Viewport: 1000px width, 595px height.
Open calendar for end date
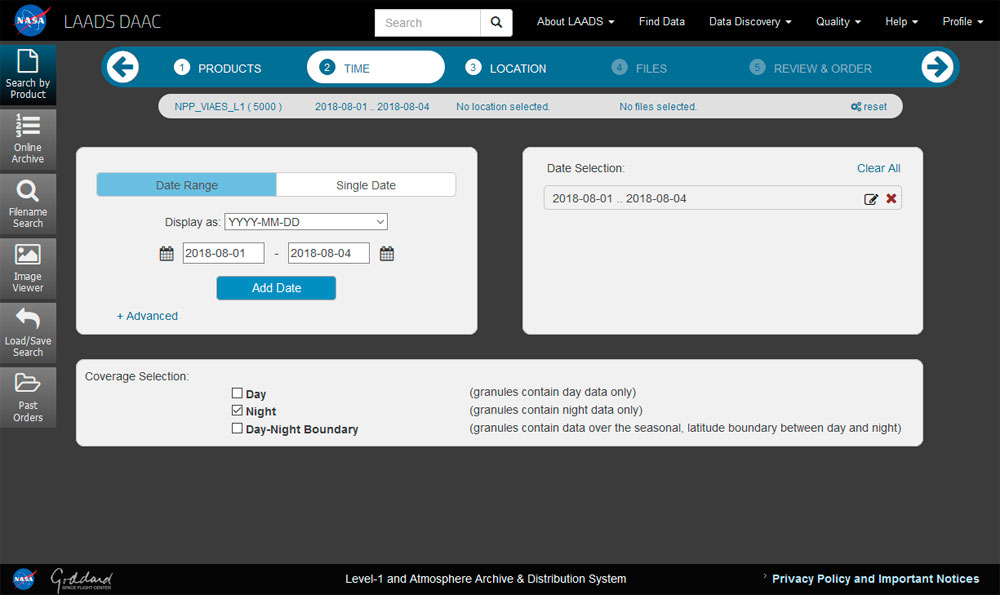[386, 254]
